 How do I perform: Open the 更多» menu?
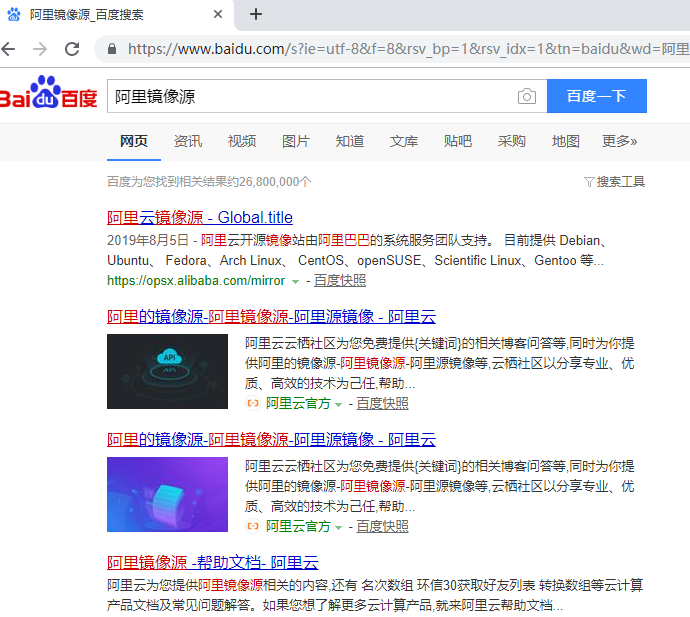pos(619,141)
